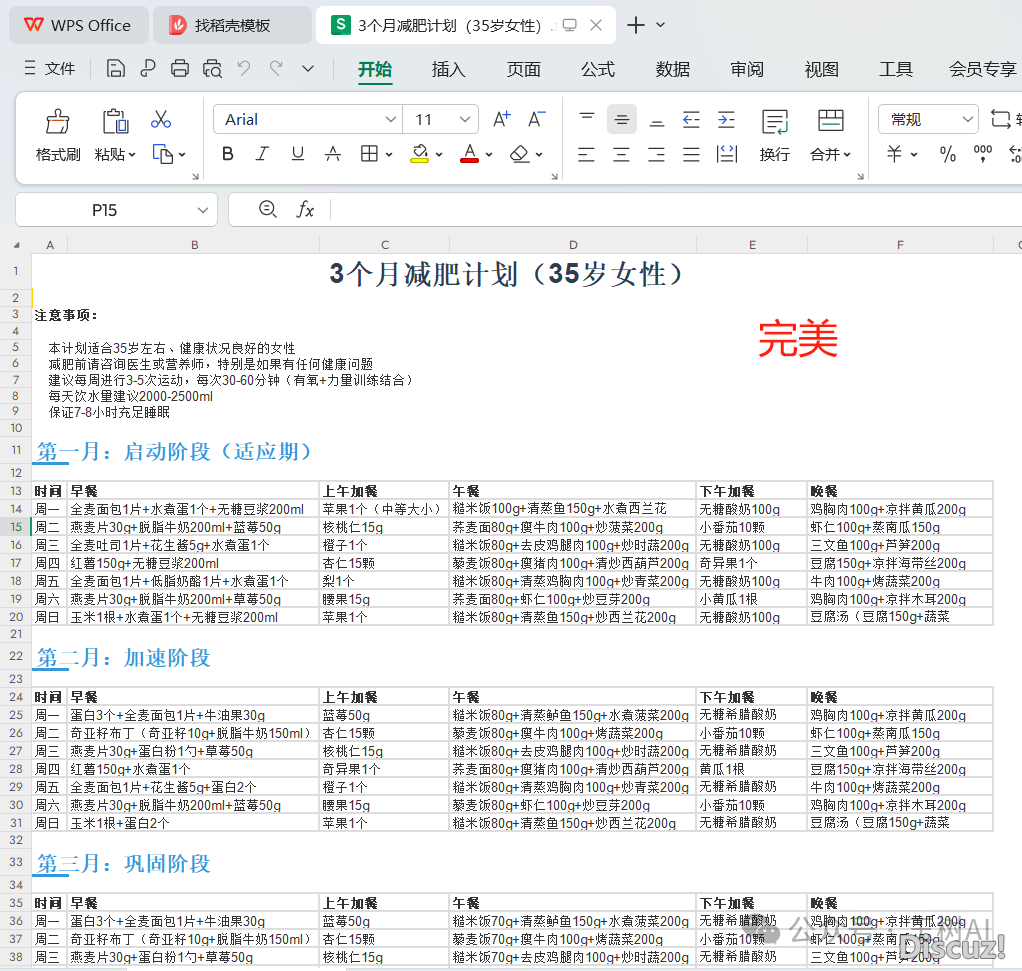Toggle vertical middle alignment
The image size is (1022, 971).
[x=622, y=119]
